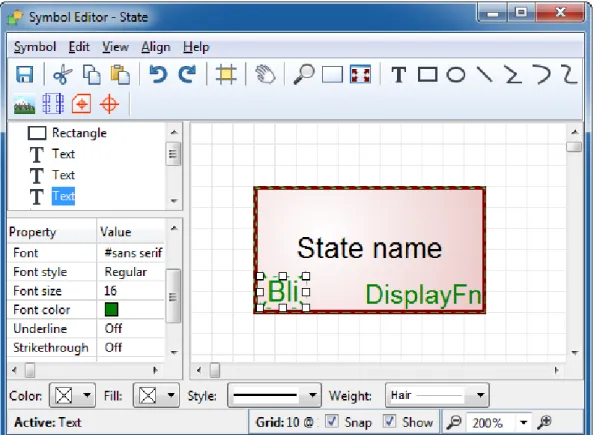Choose the Ellipse drawing tool

coord(456,74)
